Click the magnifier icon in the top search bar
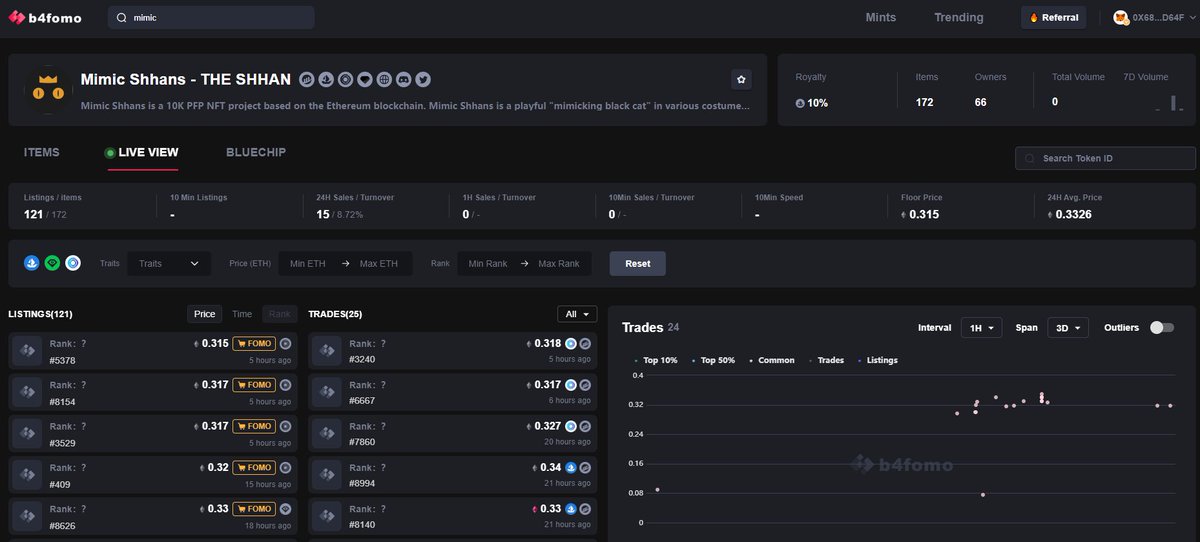 click(x=122, y=18)
